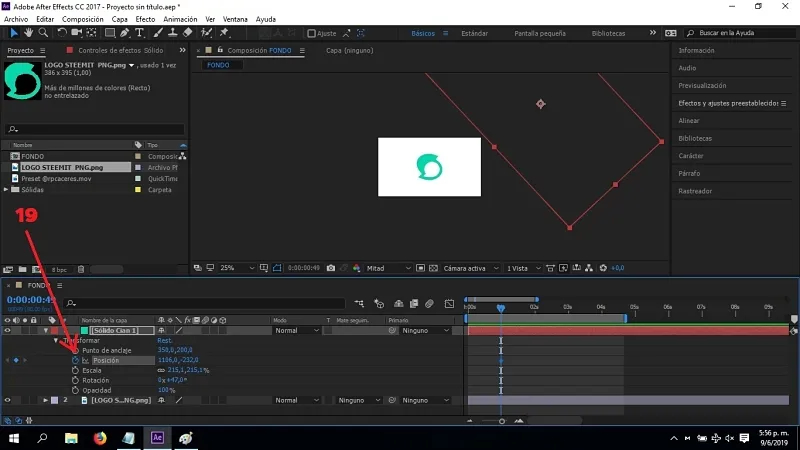Open the Cámara activa view dropdown

[x=466, y=268]
